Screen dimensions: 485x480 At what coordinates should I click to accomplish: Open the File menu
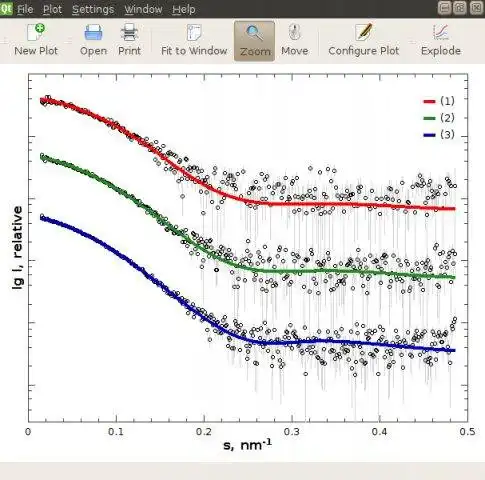point(25,9)
